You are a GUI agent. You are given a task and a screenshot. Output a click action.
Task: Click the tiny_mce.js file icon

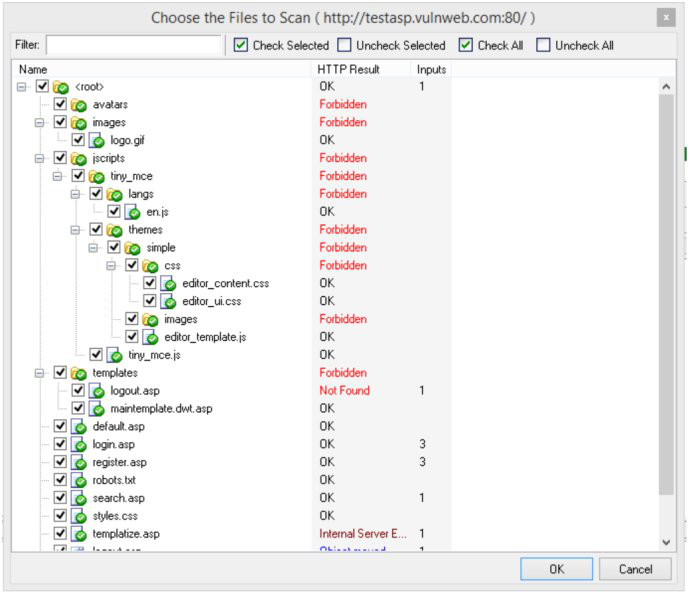click(114, 356)
